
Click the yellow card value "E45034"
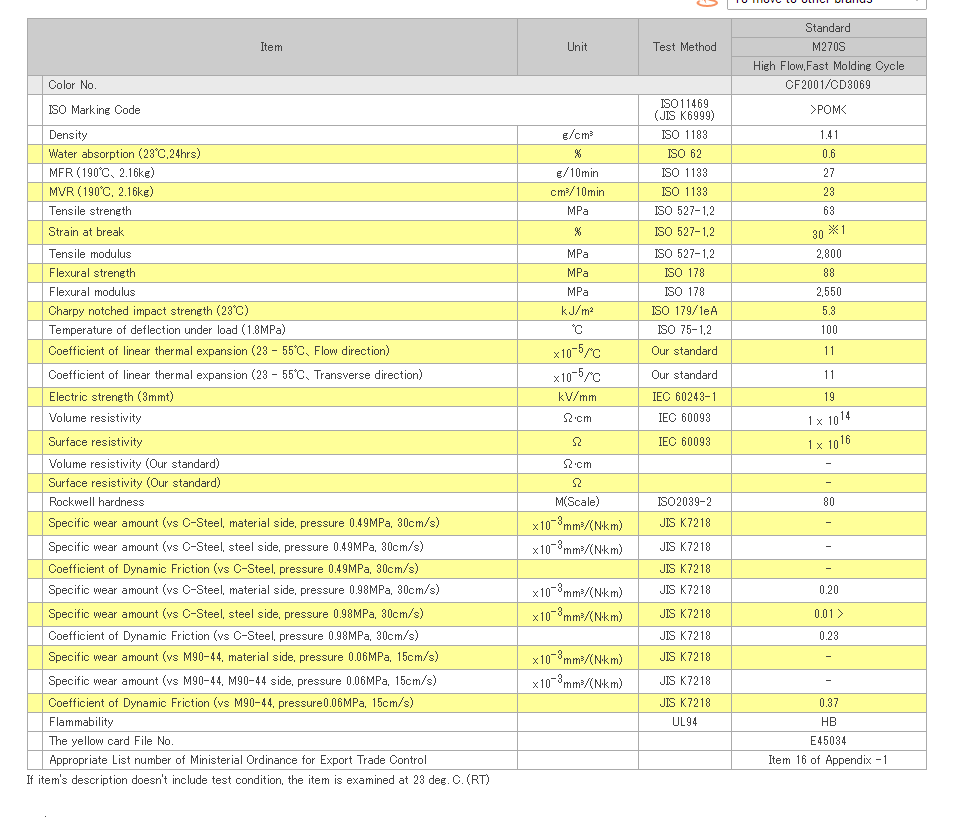pyautogui.click(x=829, y=741)
